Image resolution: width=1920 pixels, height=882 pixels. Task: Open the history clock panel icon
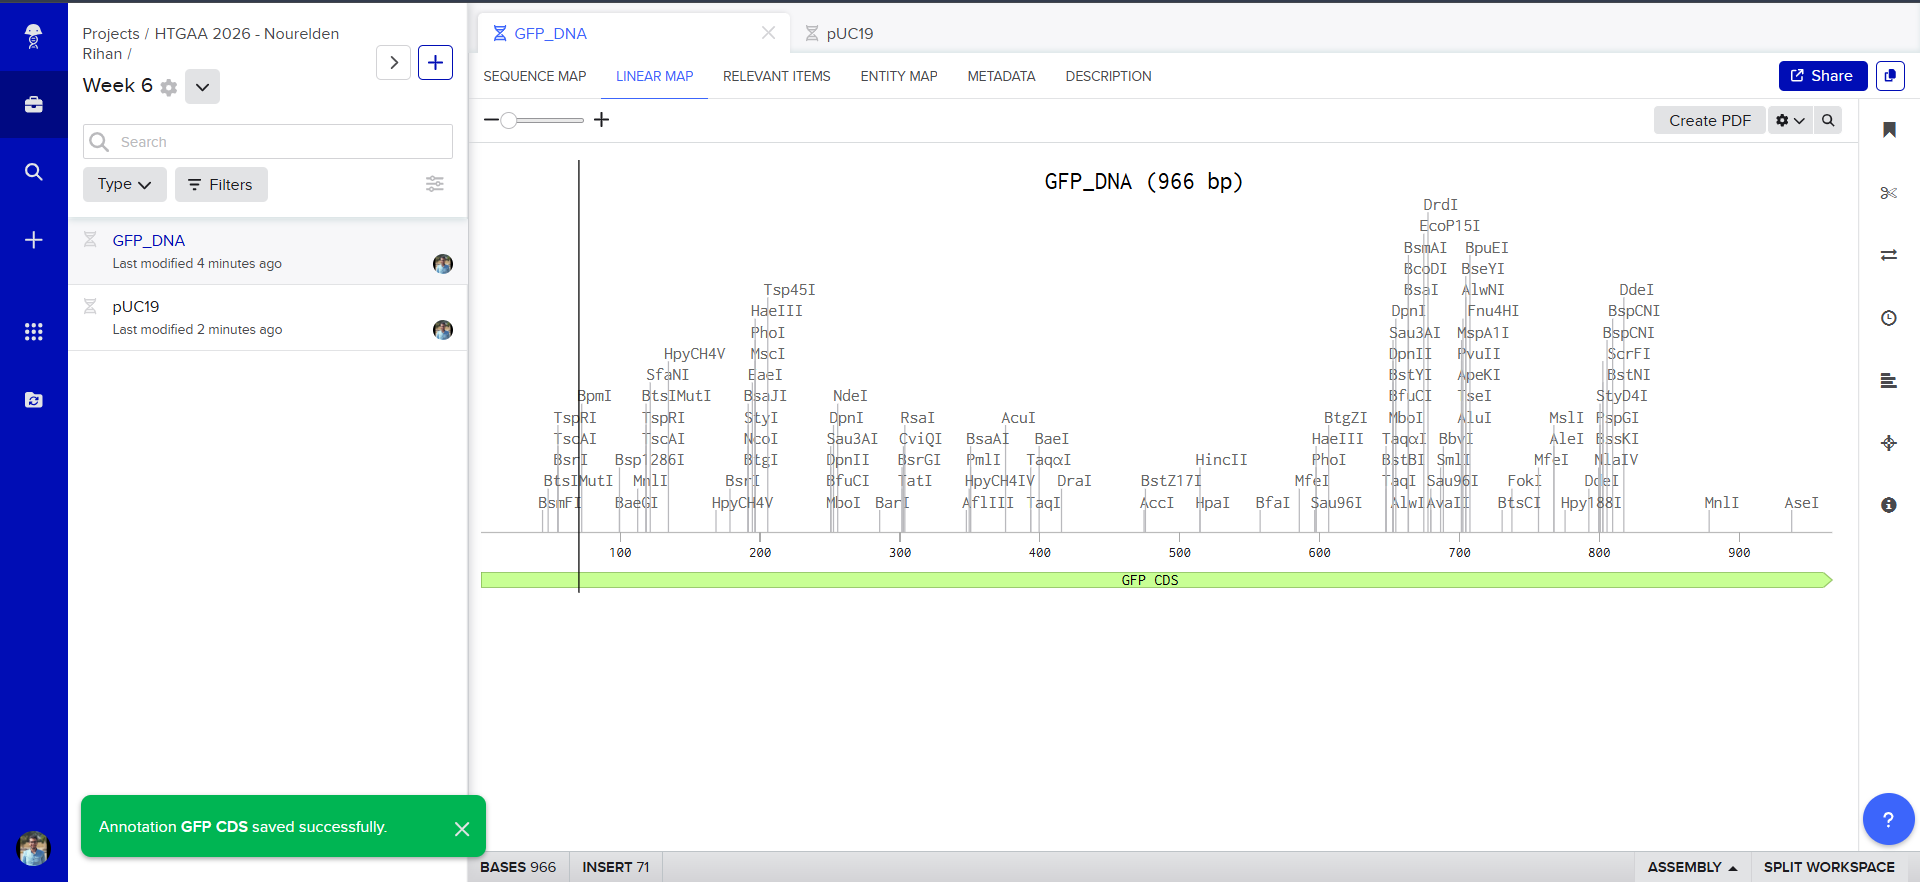1889,318
